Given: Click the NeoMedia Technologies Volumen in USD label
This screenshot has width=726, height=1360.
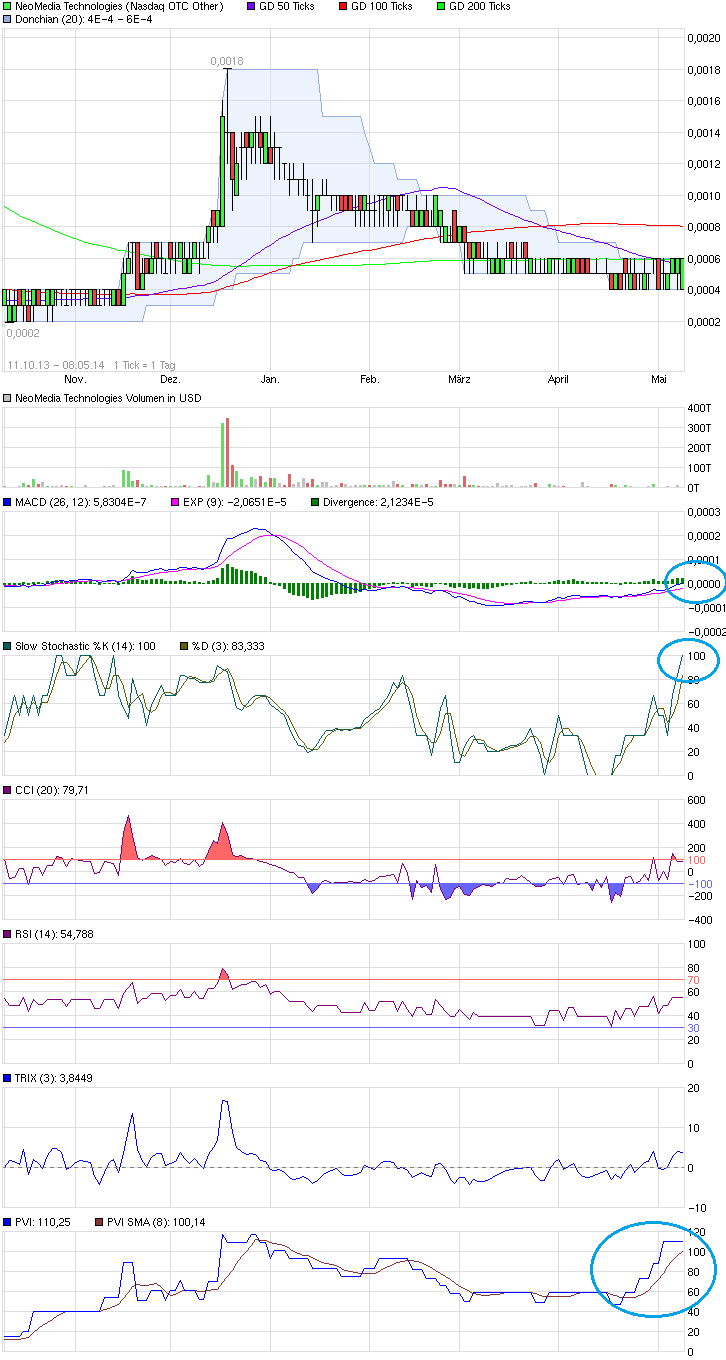Looking at the screenshot, I should tap(108, 398).
